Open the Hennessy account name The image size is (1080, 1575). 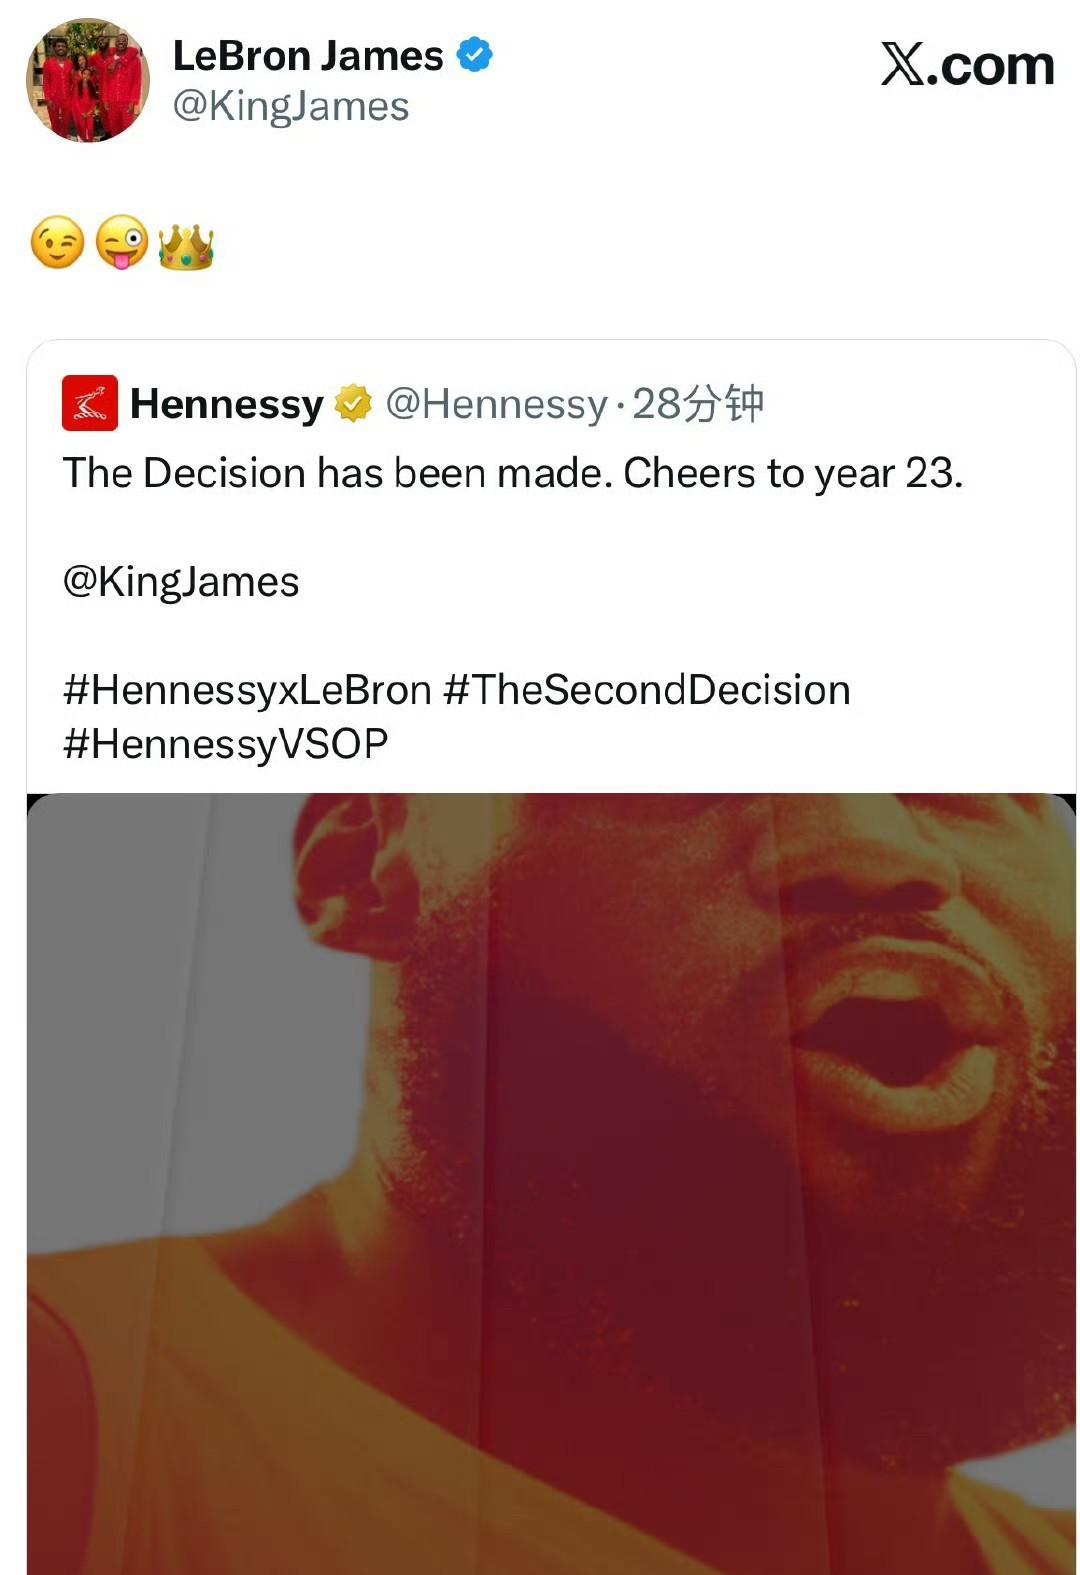[x=226, y=404]
